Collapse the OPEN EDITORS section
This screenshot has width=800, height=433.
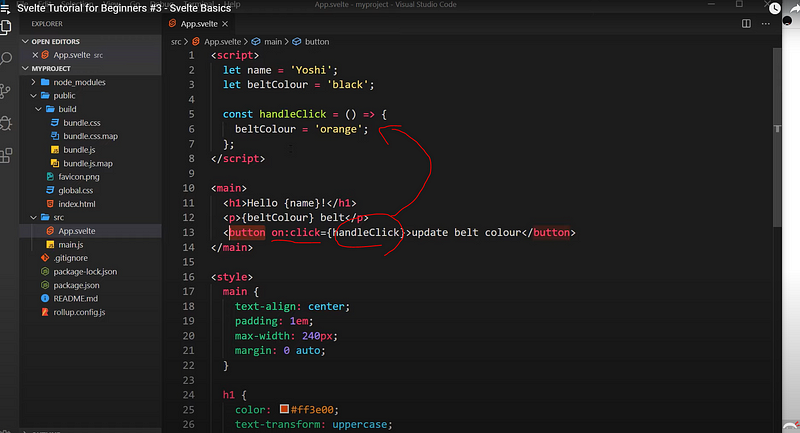point(25,41)
